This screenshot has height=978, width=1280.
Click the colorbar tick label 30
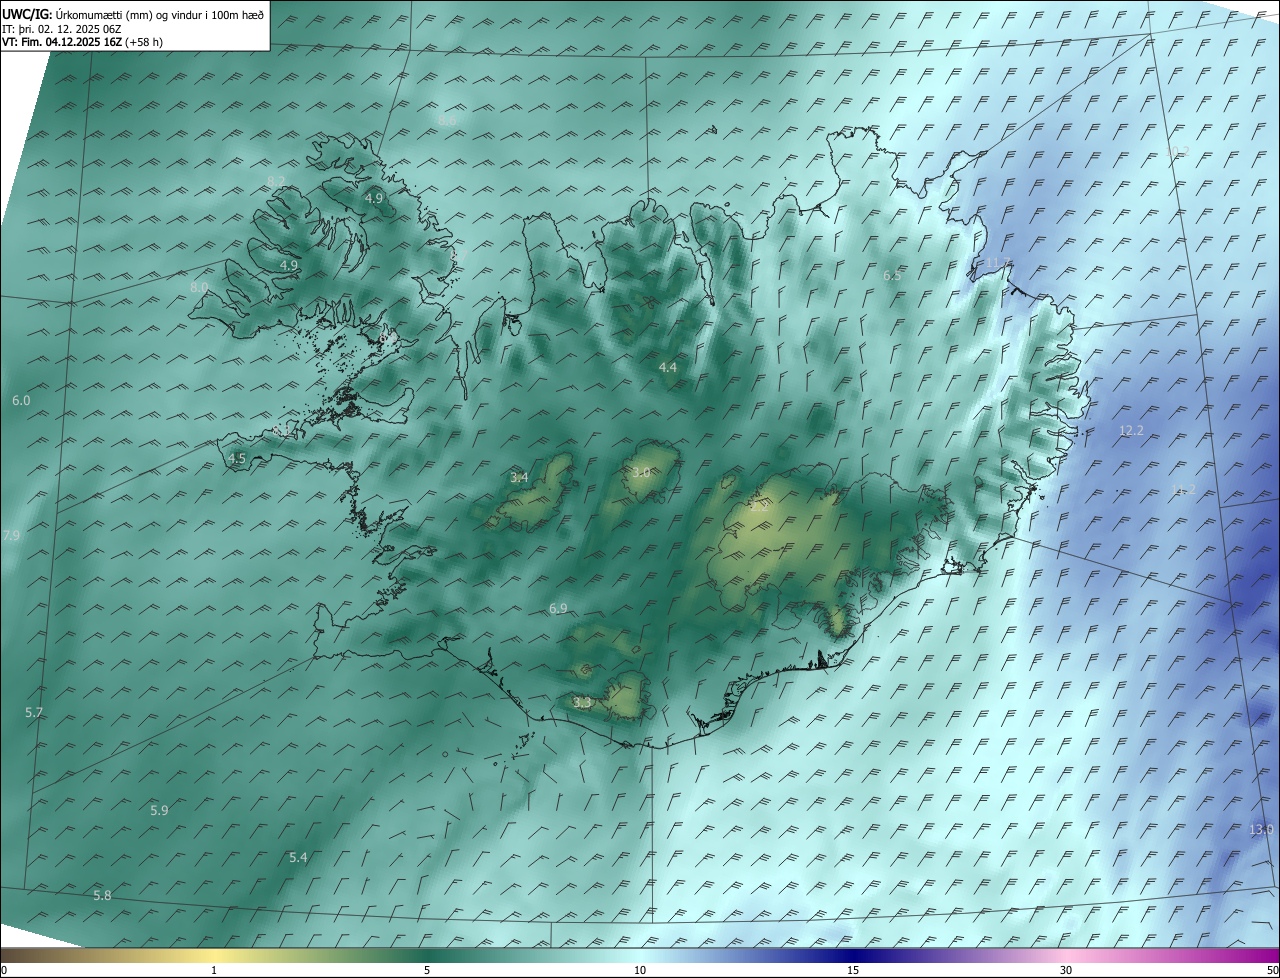coord(1066,971)
